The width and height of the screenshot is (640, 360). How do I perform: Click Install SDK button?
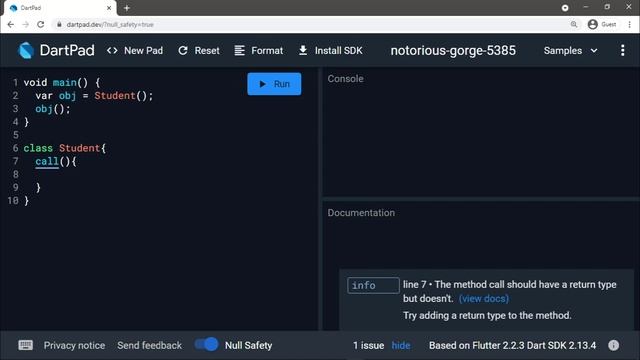331,51
